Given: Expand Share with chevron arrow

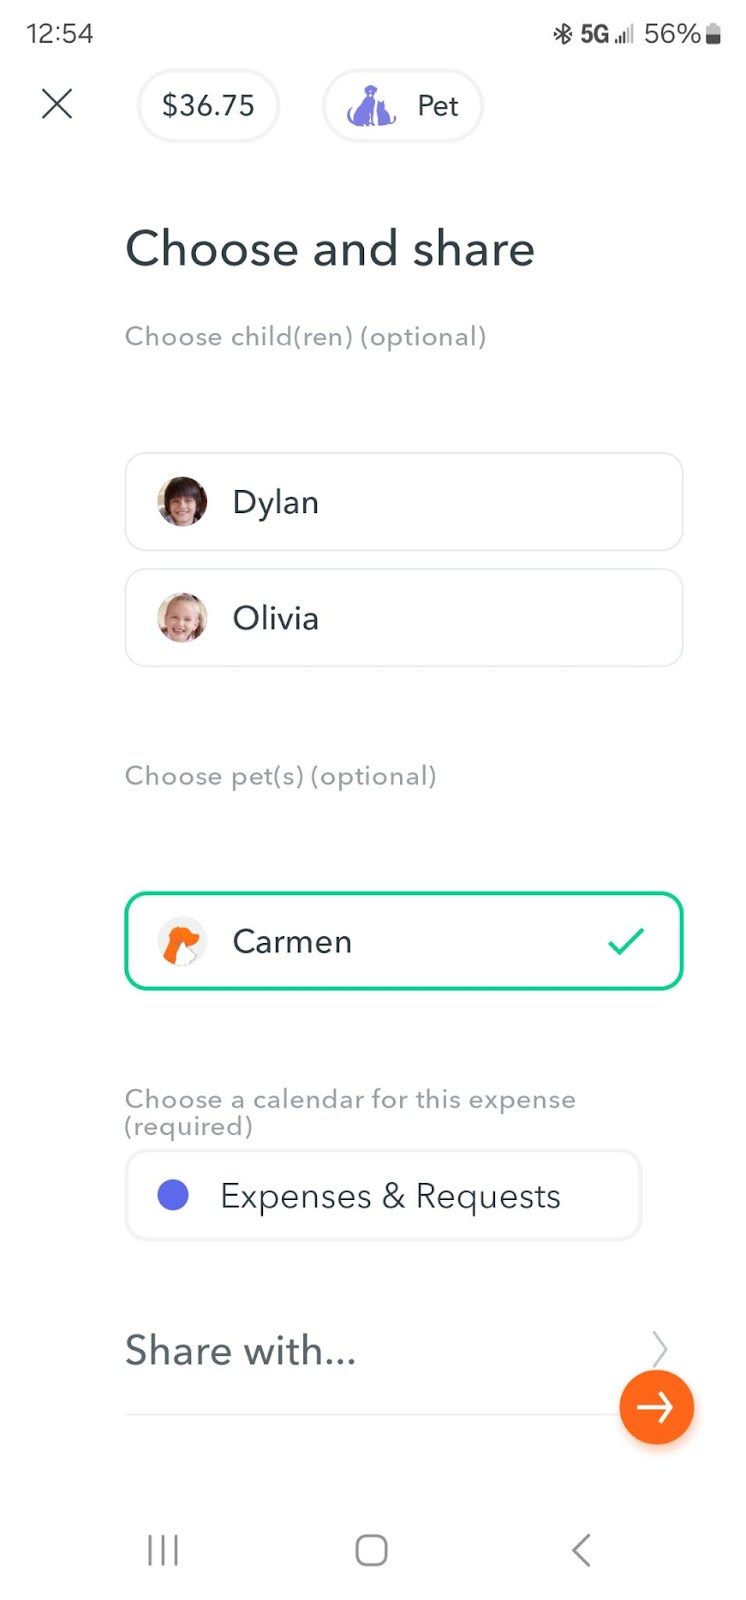Looking at the screenshot, I should pos(659,1348).
